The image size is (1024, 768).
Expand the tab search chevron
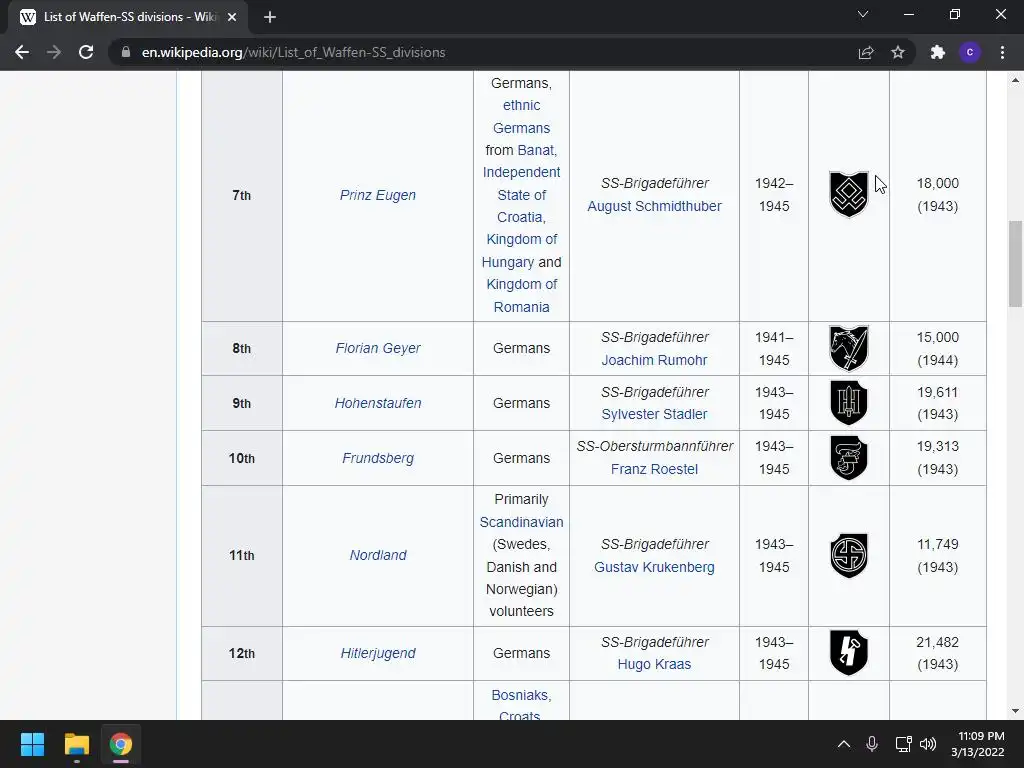[x=863, y=14]
